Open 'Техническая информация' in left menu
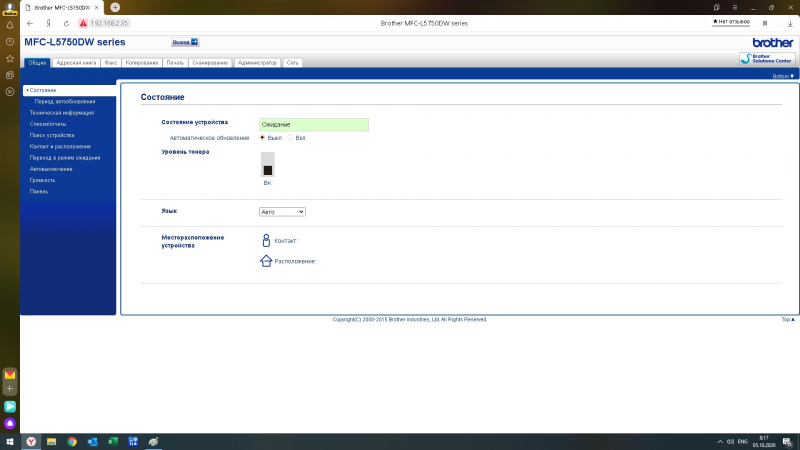This screenshot has height=450, width=800. point(61,113)
